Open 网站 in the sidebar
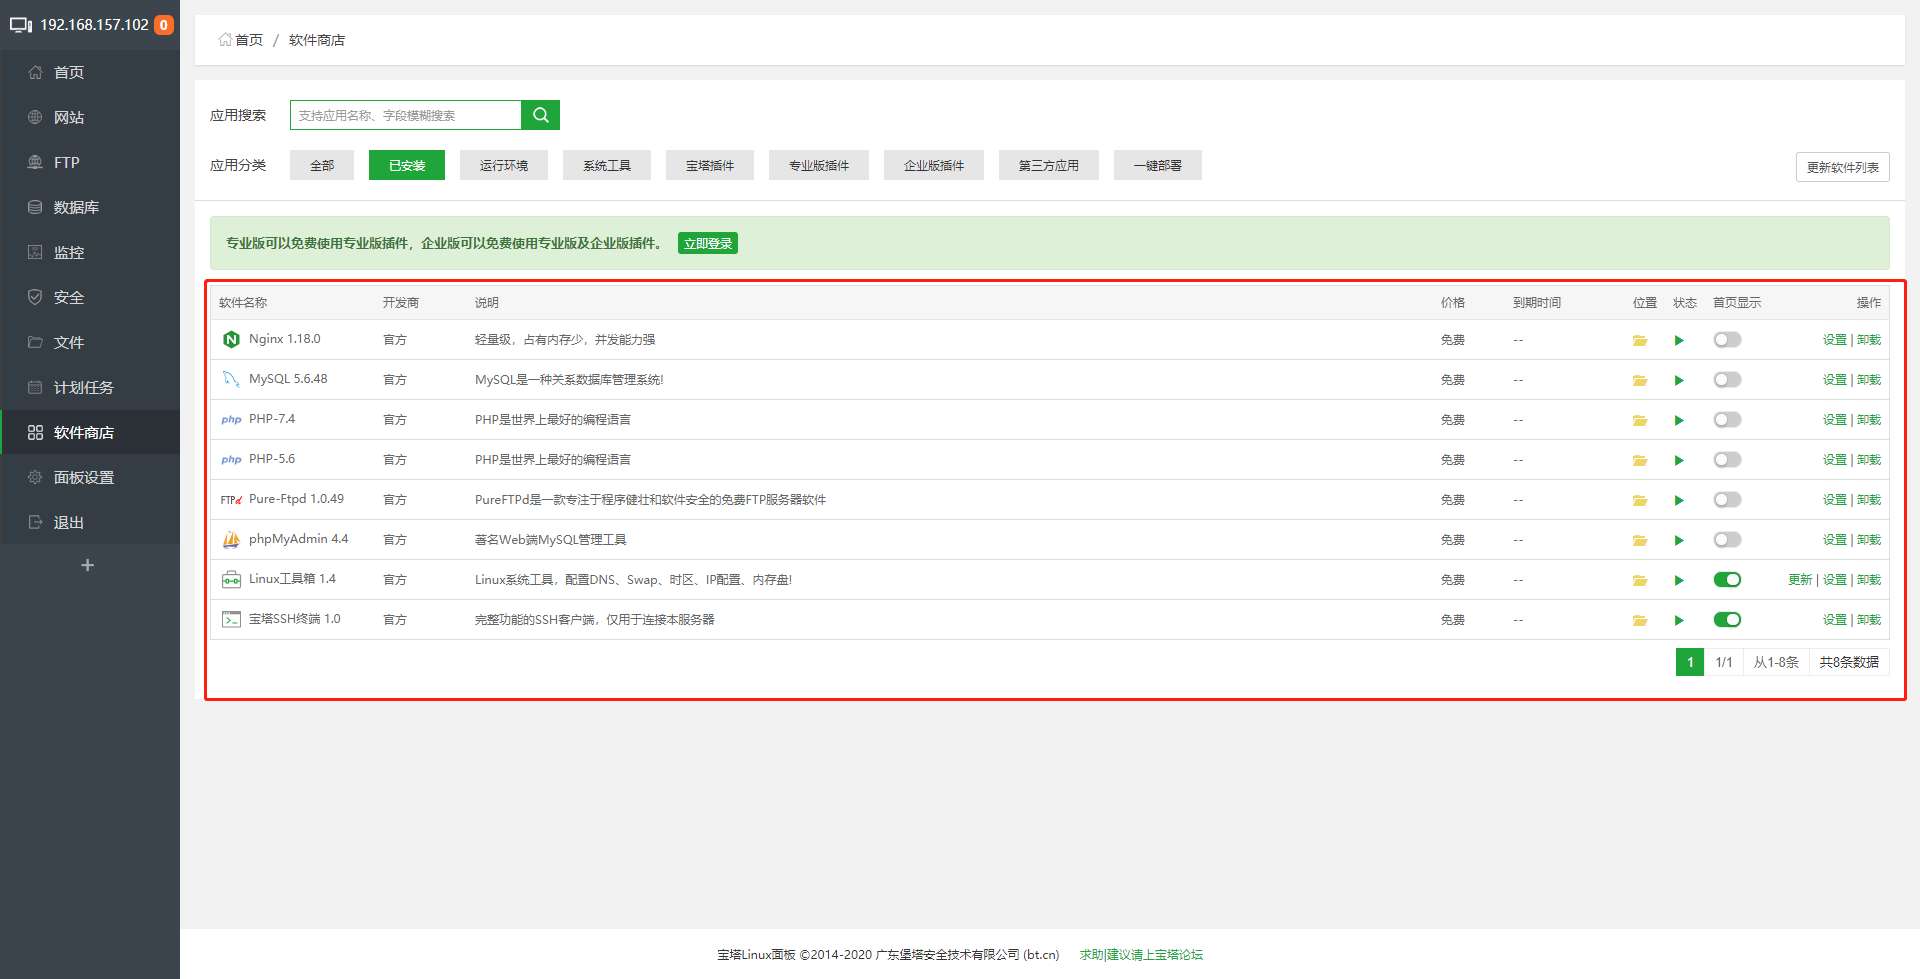1920x979 pixels. 90,117
